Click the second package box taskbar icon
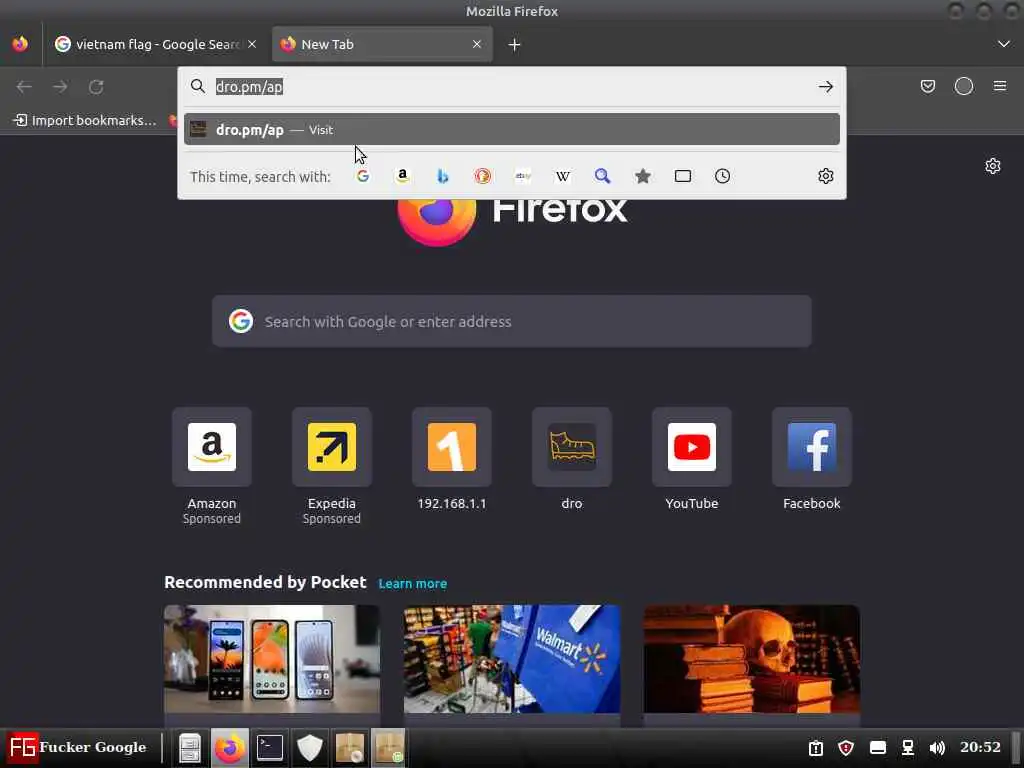1024x768 pixels. (389, 748)
